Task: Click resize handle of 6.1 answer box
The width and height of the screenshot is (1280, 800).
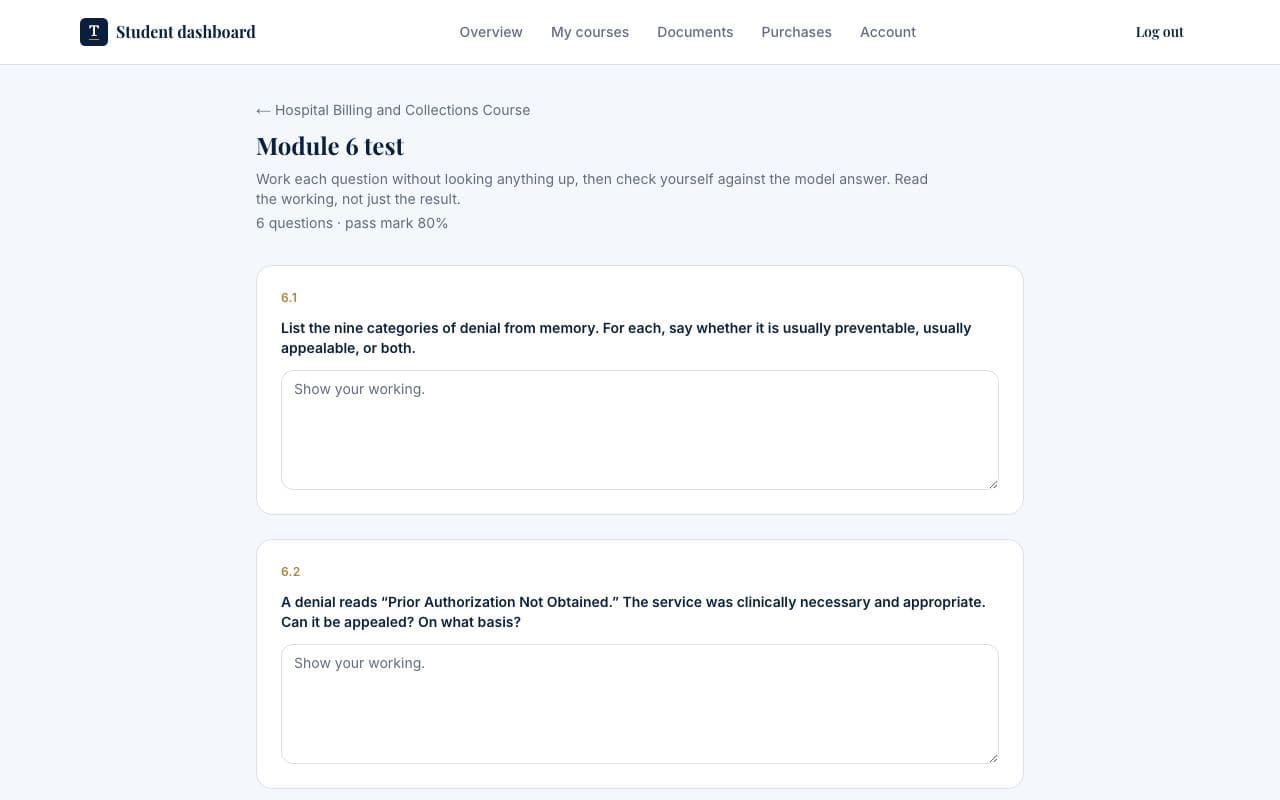Action: (992, 483)
